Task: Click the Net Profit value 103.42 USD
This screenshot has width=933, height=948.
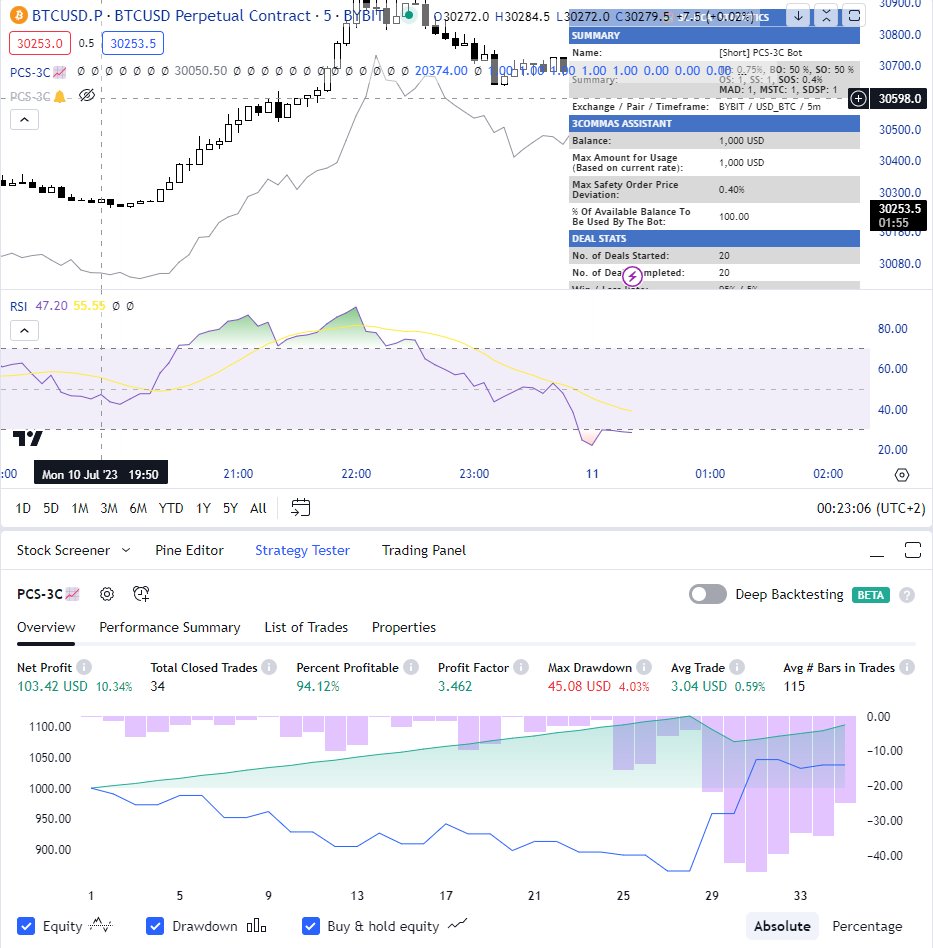Action: coord(52,686)
